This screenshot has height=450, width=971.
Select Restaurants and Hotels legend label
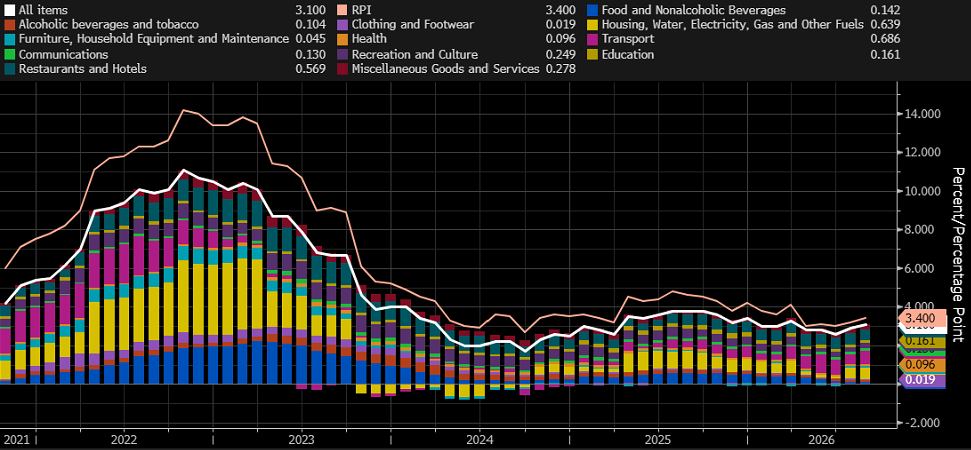[83, 69]
